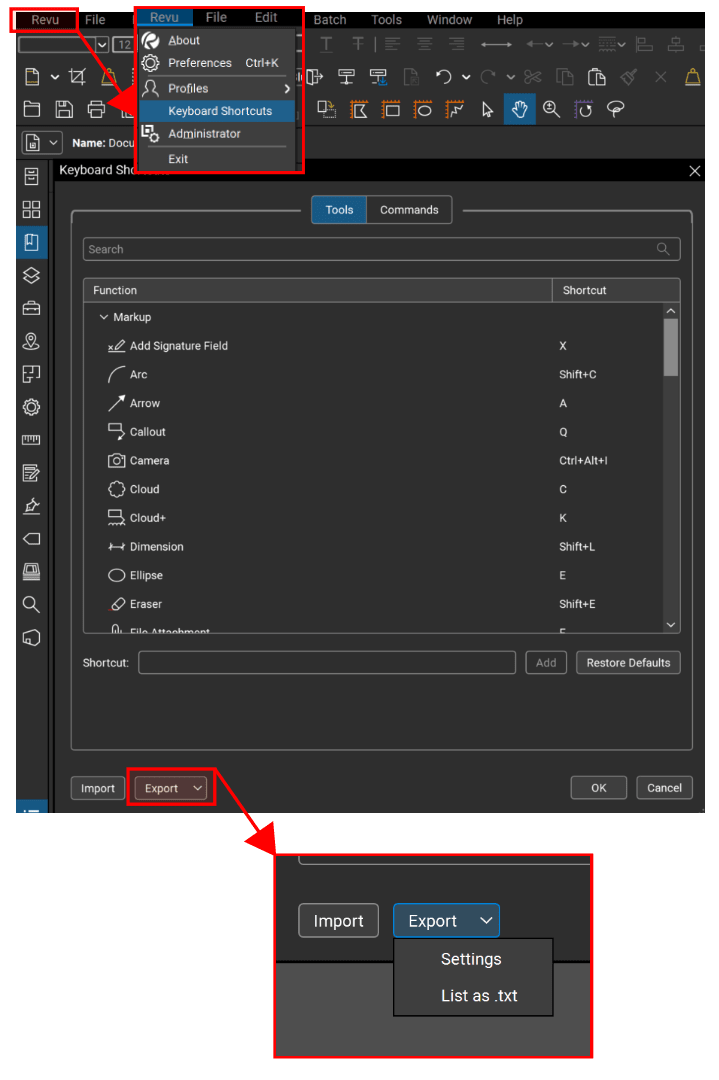719x1080 pixels.
Task: Open the Undo history dropdown arrow
Action: coord(466,77)
